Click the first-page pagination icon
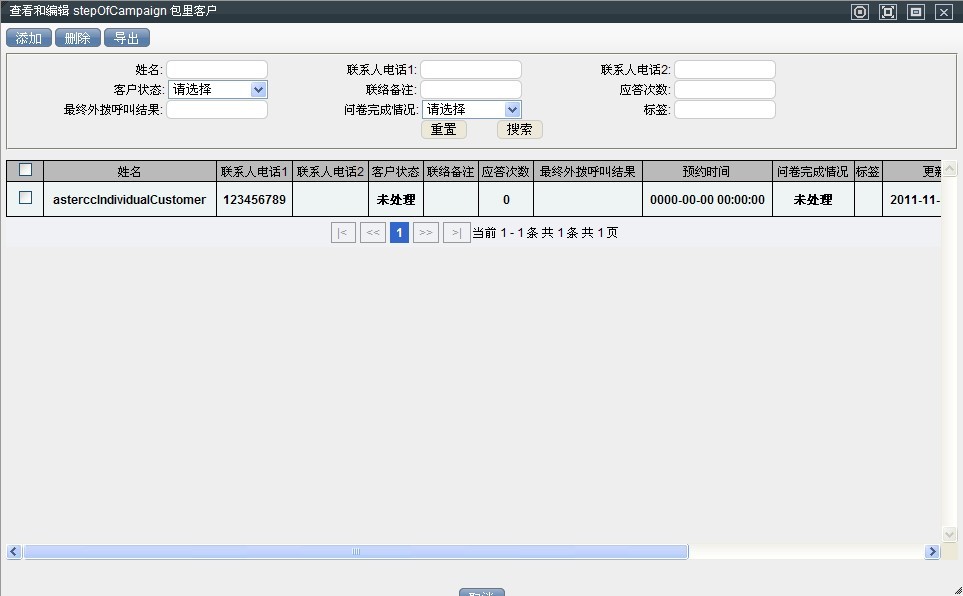 [343, 233]
